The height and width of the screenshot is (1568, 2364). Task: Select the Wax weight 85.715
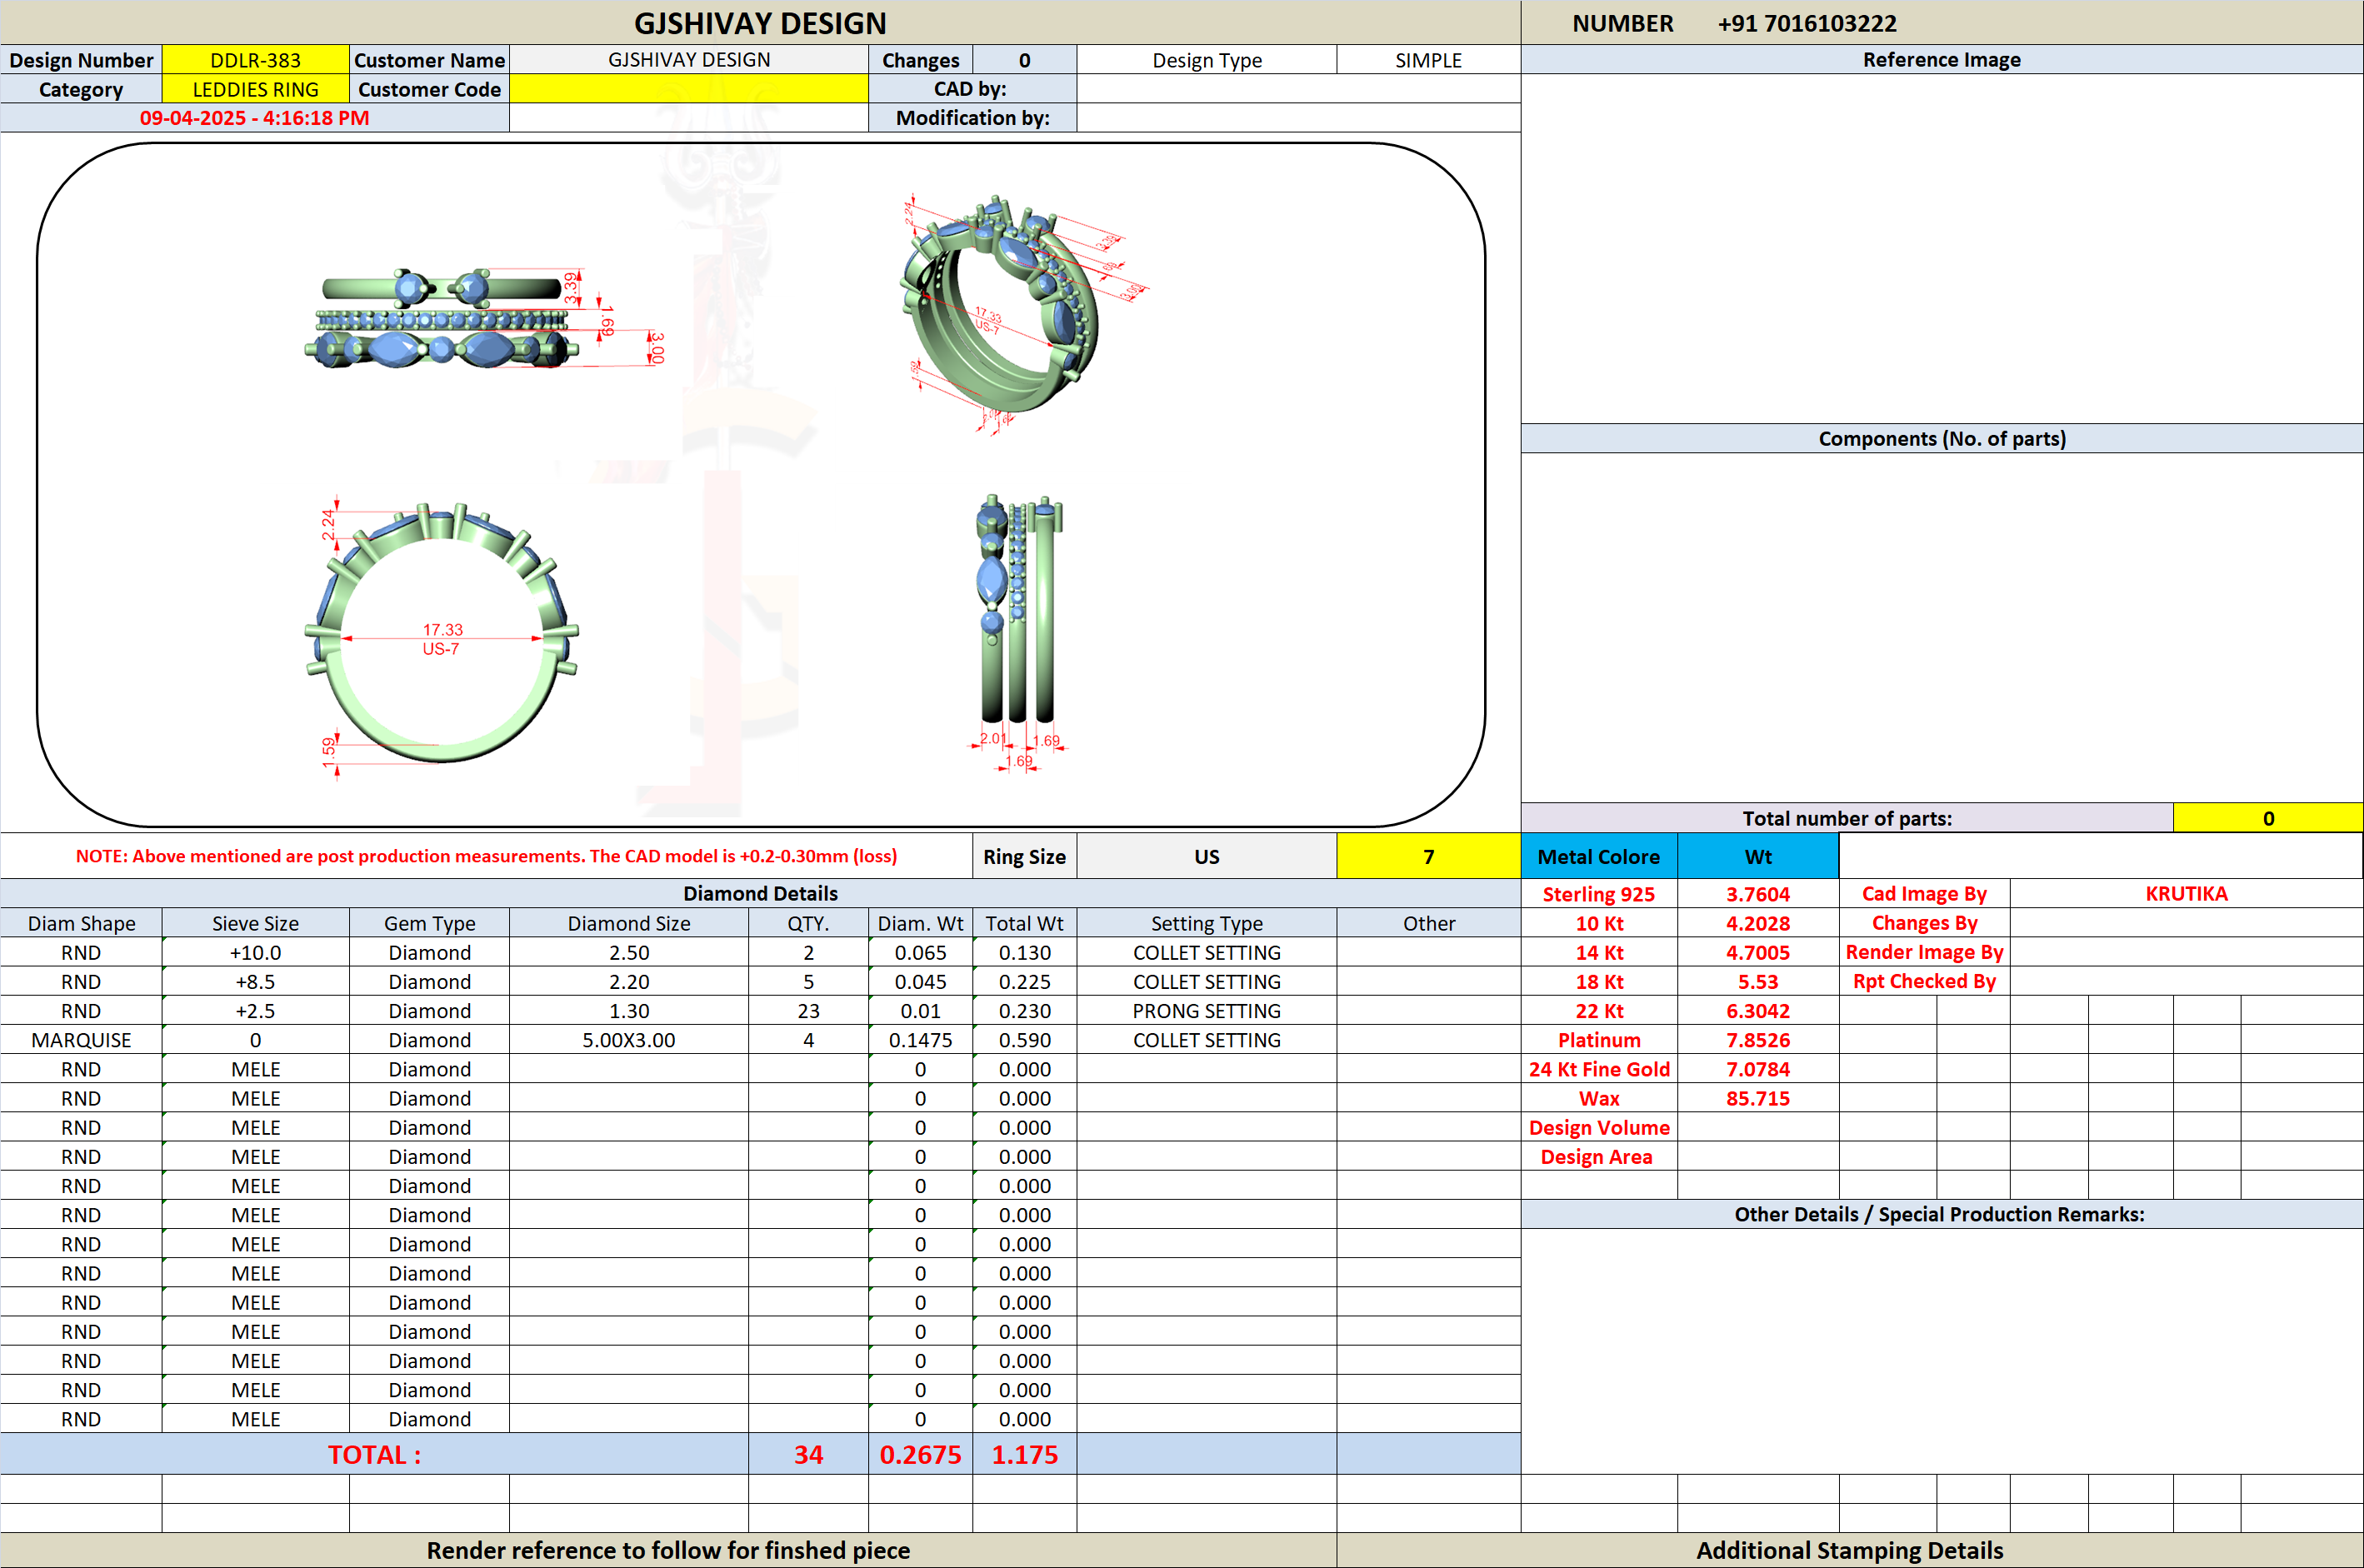1757,1098
